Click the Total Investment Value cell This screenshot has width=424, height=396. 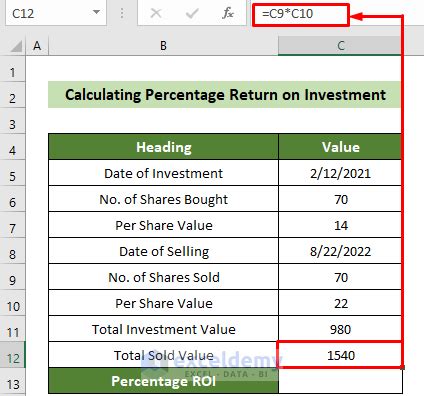(x=163, y=329)
